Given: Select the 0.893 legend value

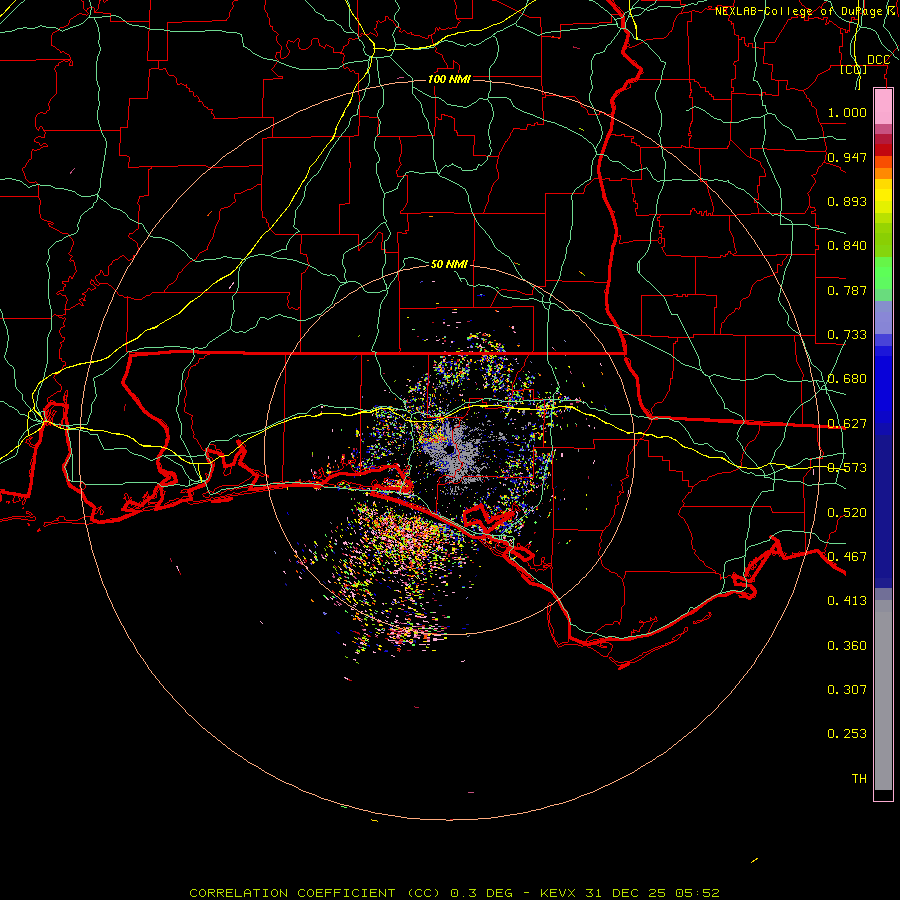Looking at the screenshot, I should click(847, 201).
